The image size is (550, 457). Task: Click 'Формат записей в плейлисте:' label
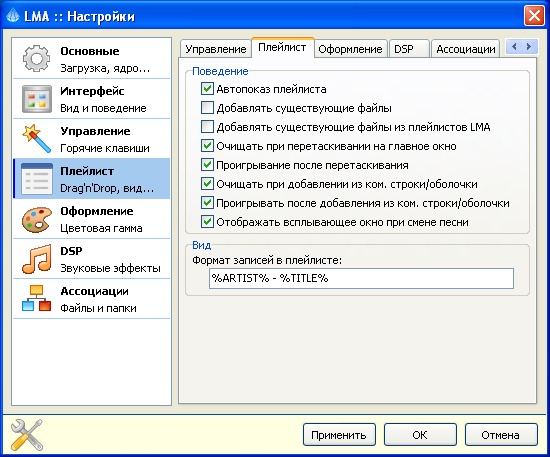(267, 260)
